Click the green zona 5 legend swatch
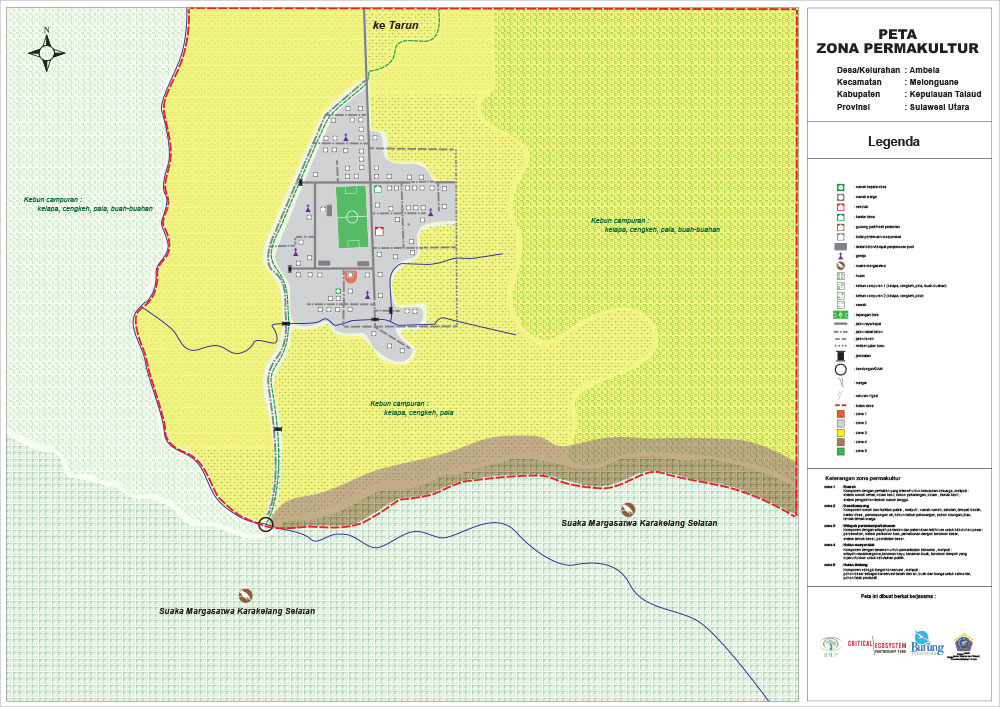1000x707 pixels. 842,451
